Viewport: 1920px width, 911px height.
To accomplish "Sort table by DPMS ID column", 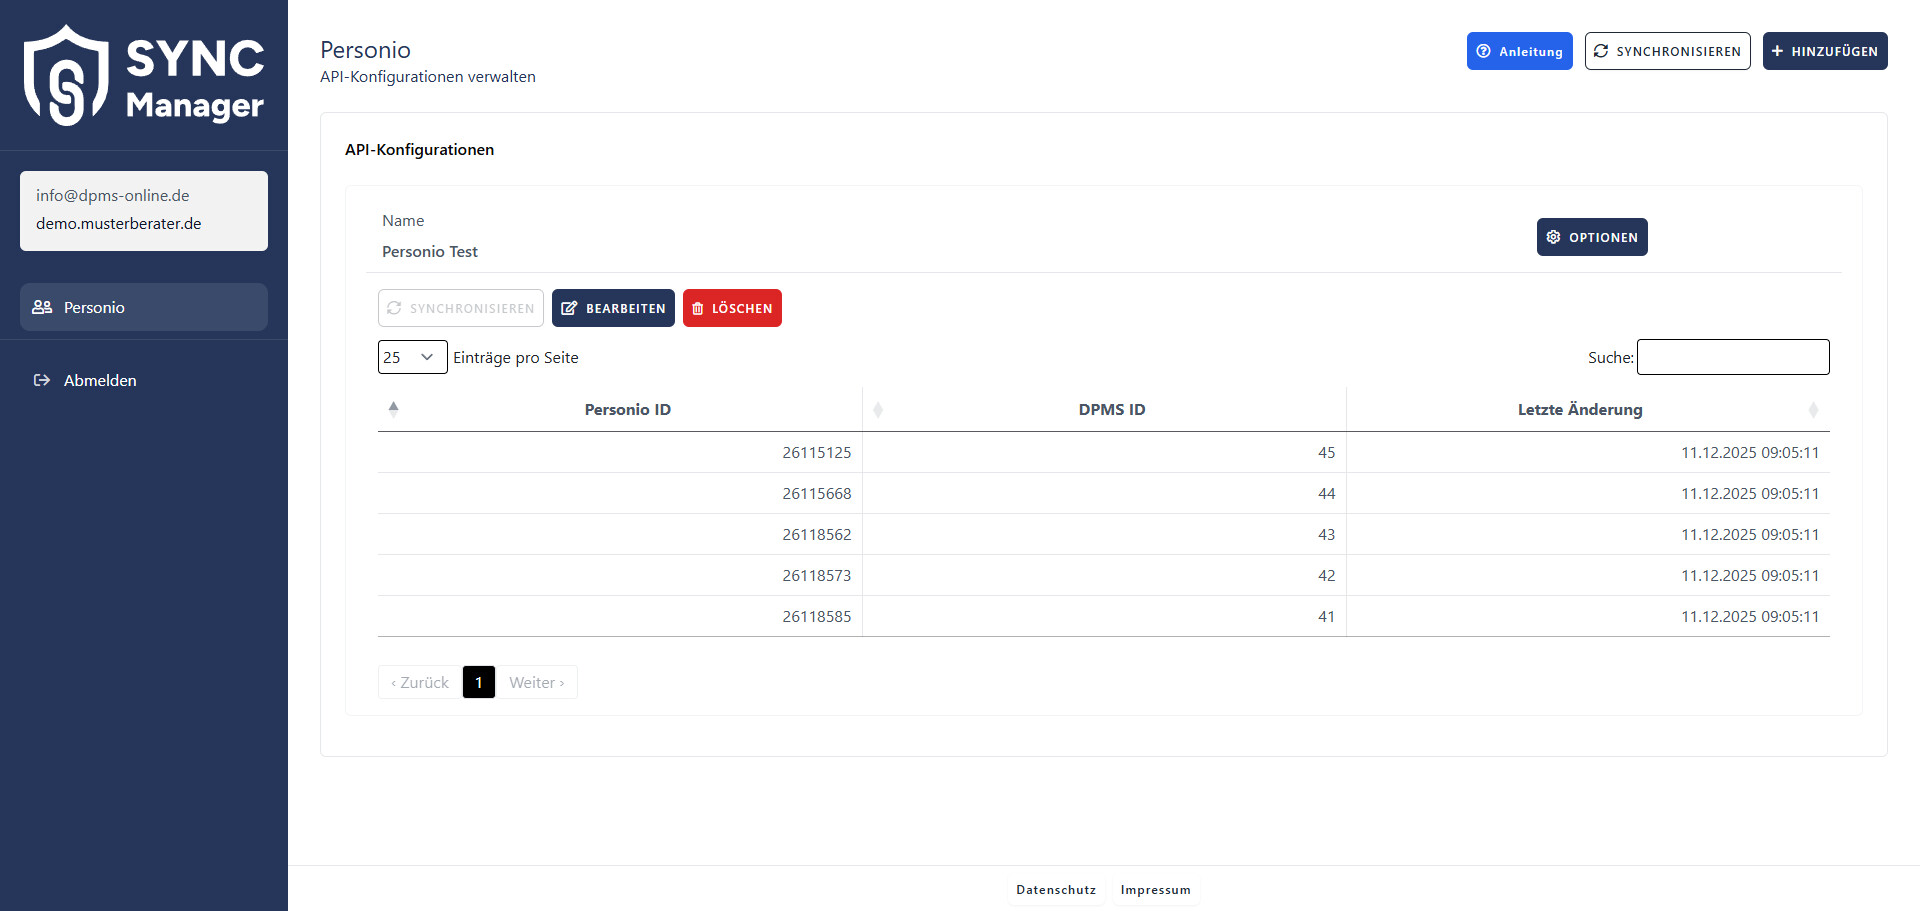I will pos(1111,409).
